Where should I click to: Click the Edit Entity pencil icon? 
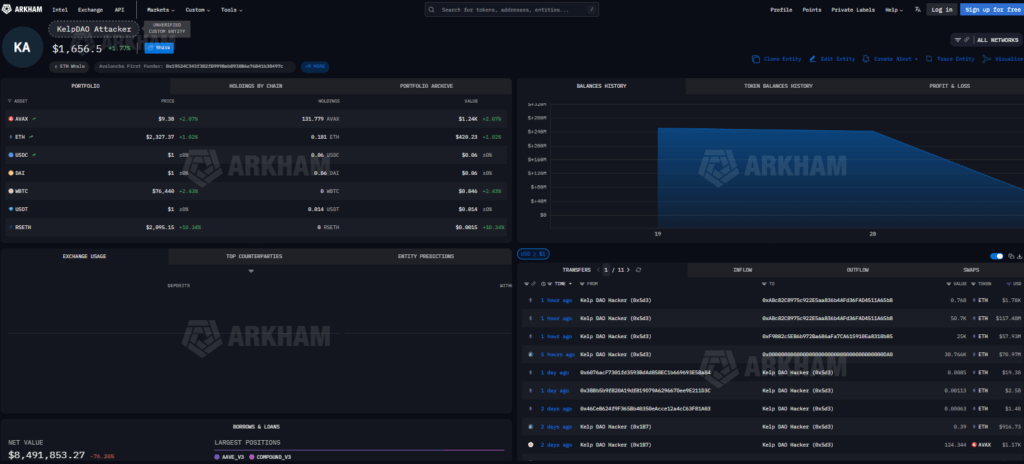pos(812,59)
